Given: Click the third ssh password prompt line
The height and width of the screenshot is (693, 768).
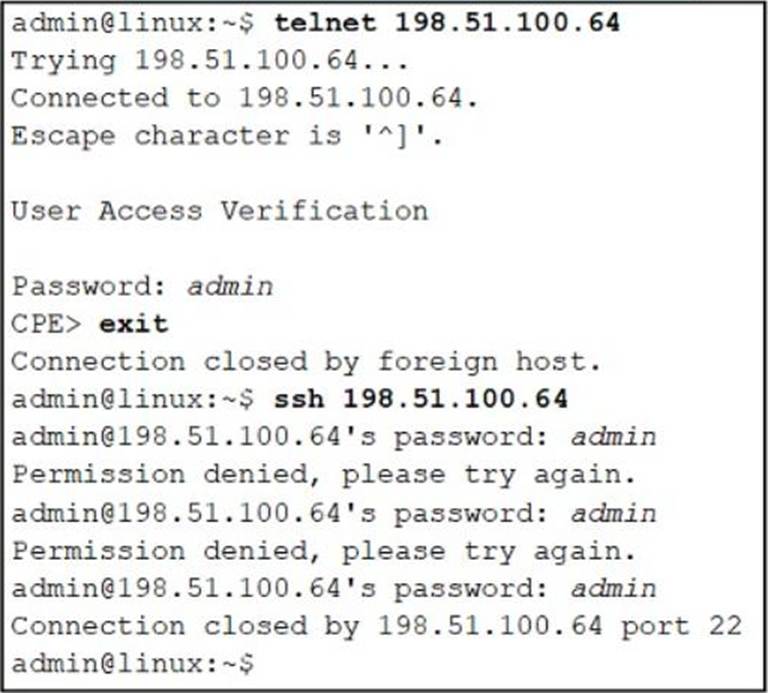Looking at the screenshot, I should [x=333, y=589].
